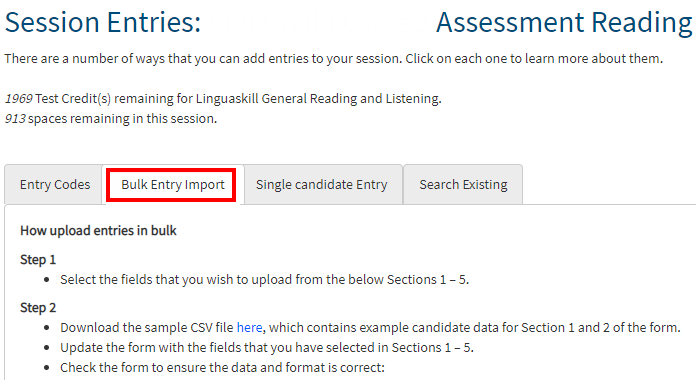Go to the Search Existing tab

coord(463,185)
